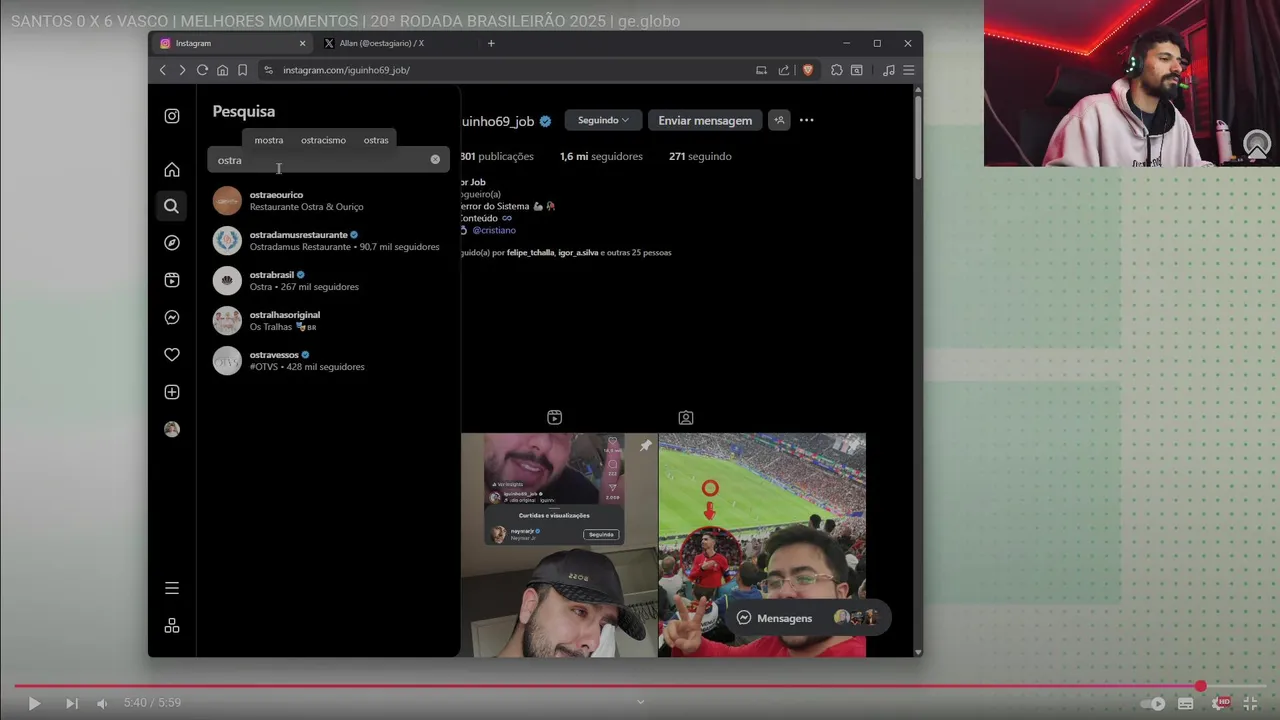The image size is (1280, 720).
Task: Open browser main menu hamburger icon
Action: pos(908,70)
